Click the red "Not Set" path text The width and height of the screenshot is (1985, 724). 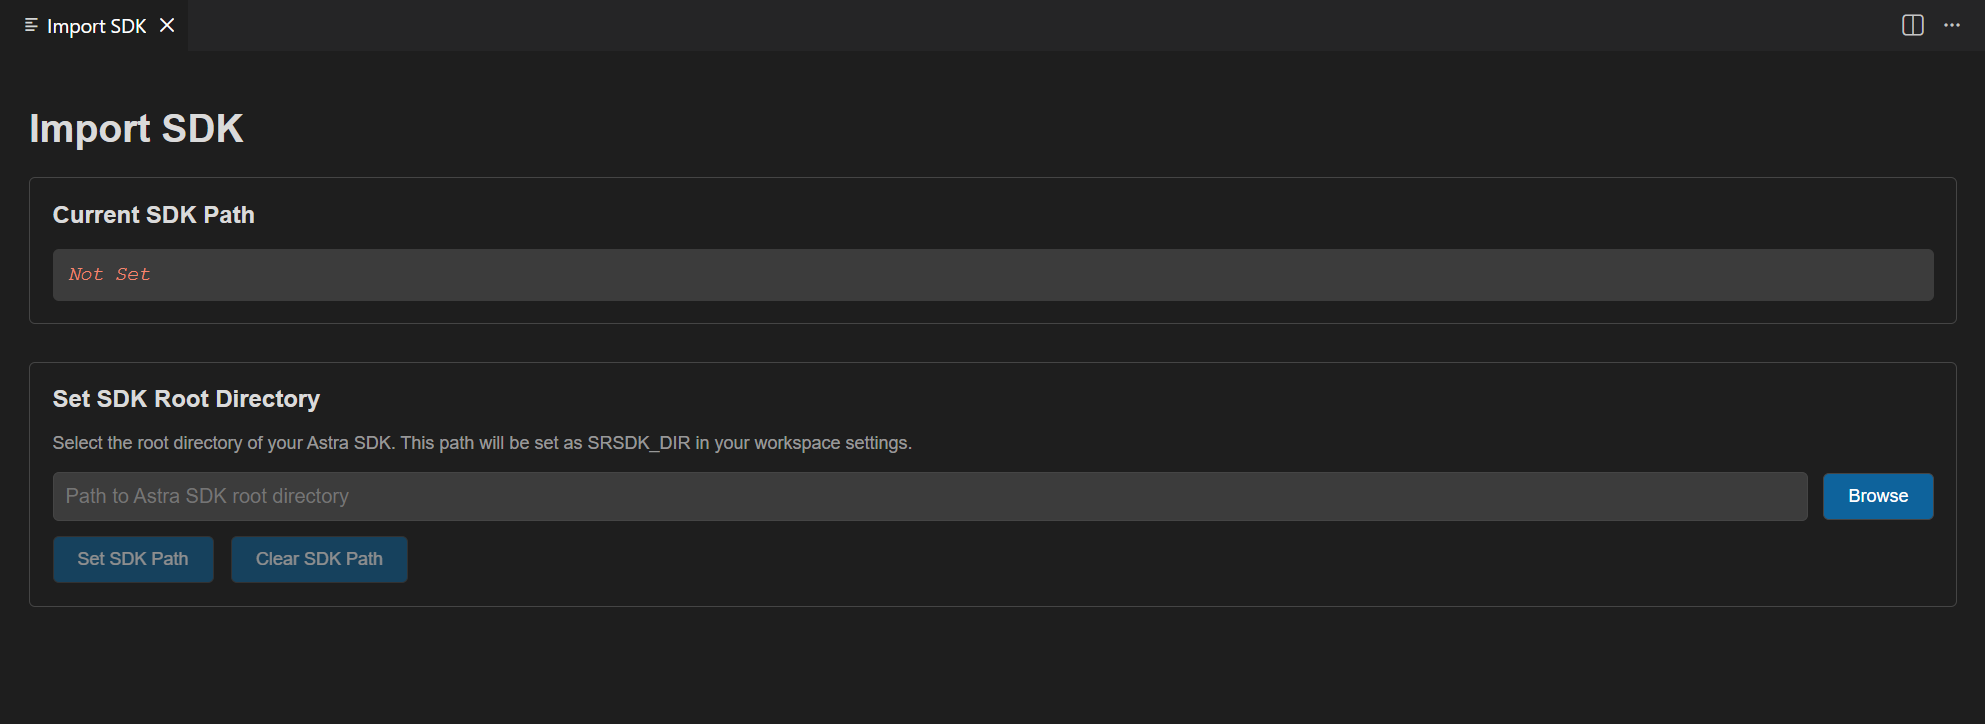coord(109,275)
